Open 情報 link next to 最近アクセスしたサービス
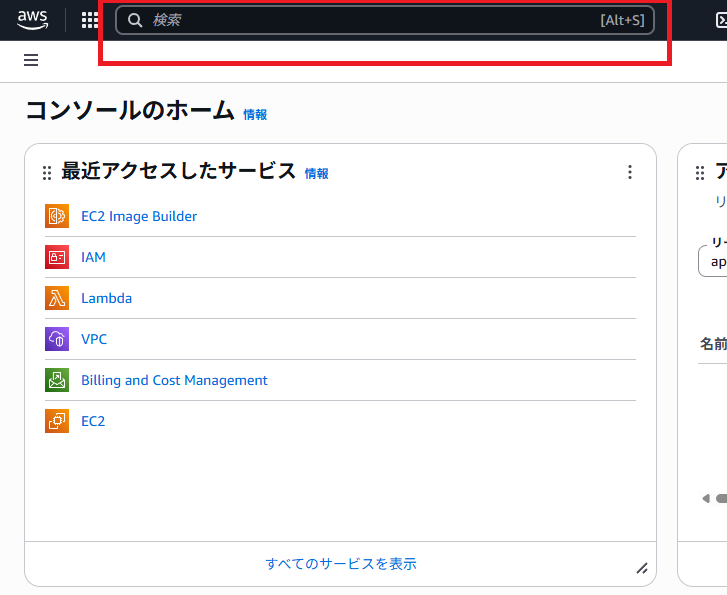Viewport: 727px width, 595px height. point(317,173)
